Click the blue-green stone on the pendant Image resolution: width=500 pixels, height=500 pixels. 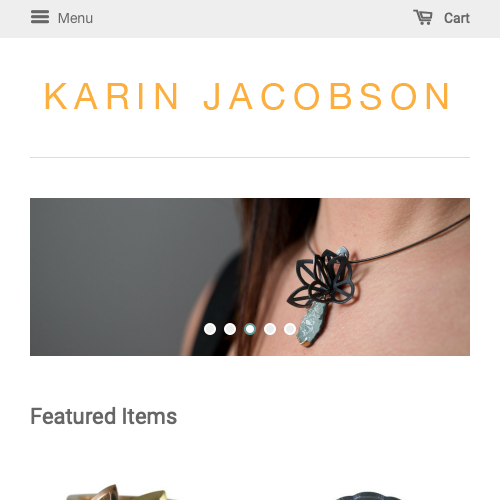[x=312, y=323]
